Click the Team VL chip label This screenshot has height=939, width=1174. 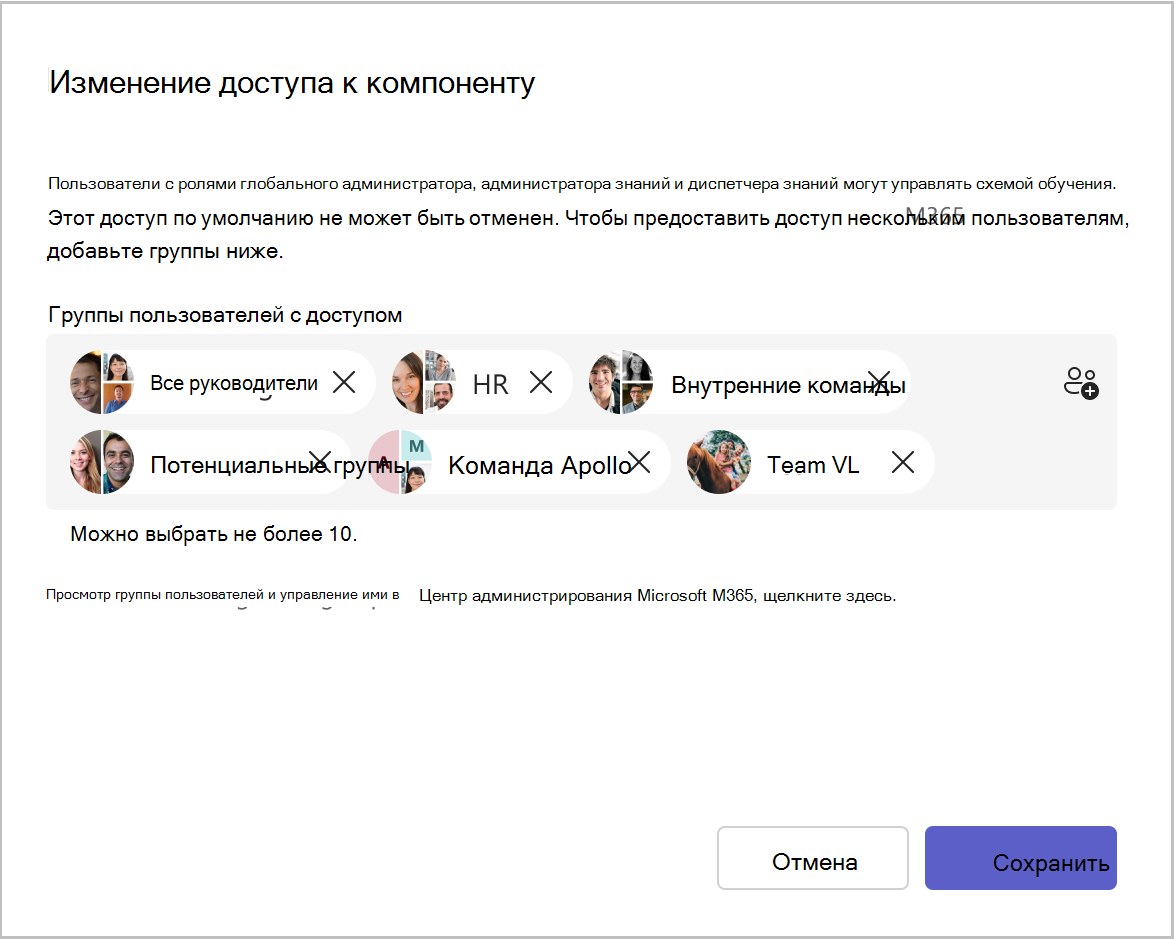point(813,465)
